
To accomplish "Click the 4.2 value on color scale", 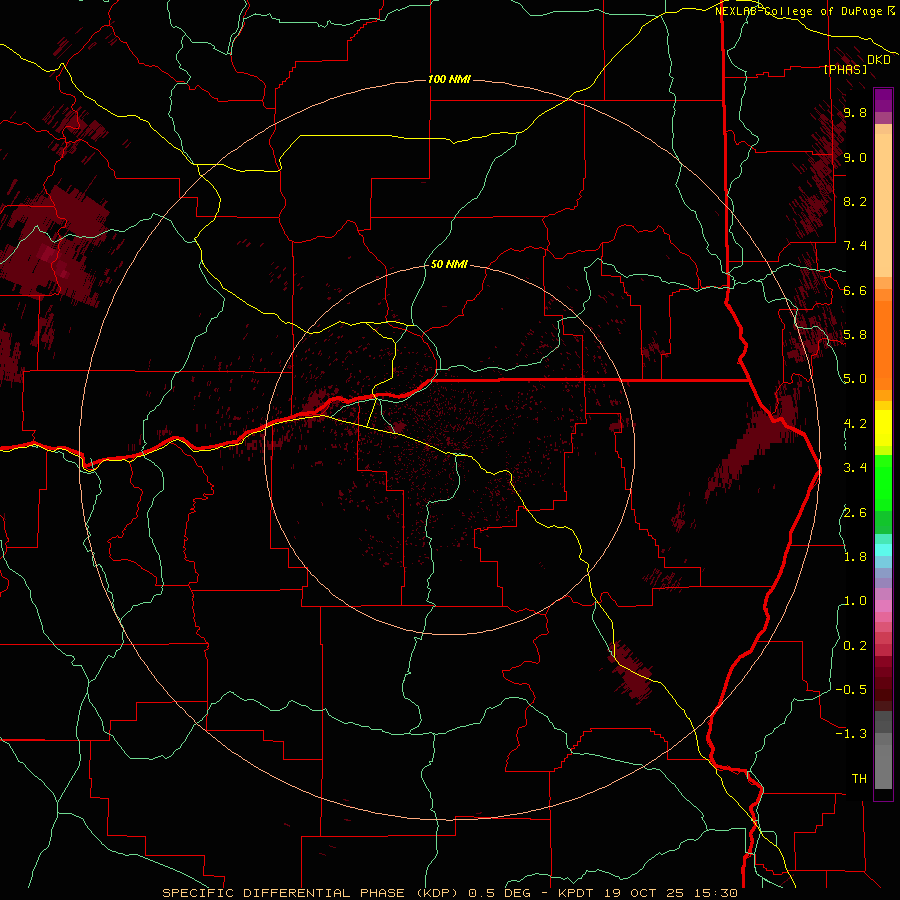I will (x=855, y=424).
